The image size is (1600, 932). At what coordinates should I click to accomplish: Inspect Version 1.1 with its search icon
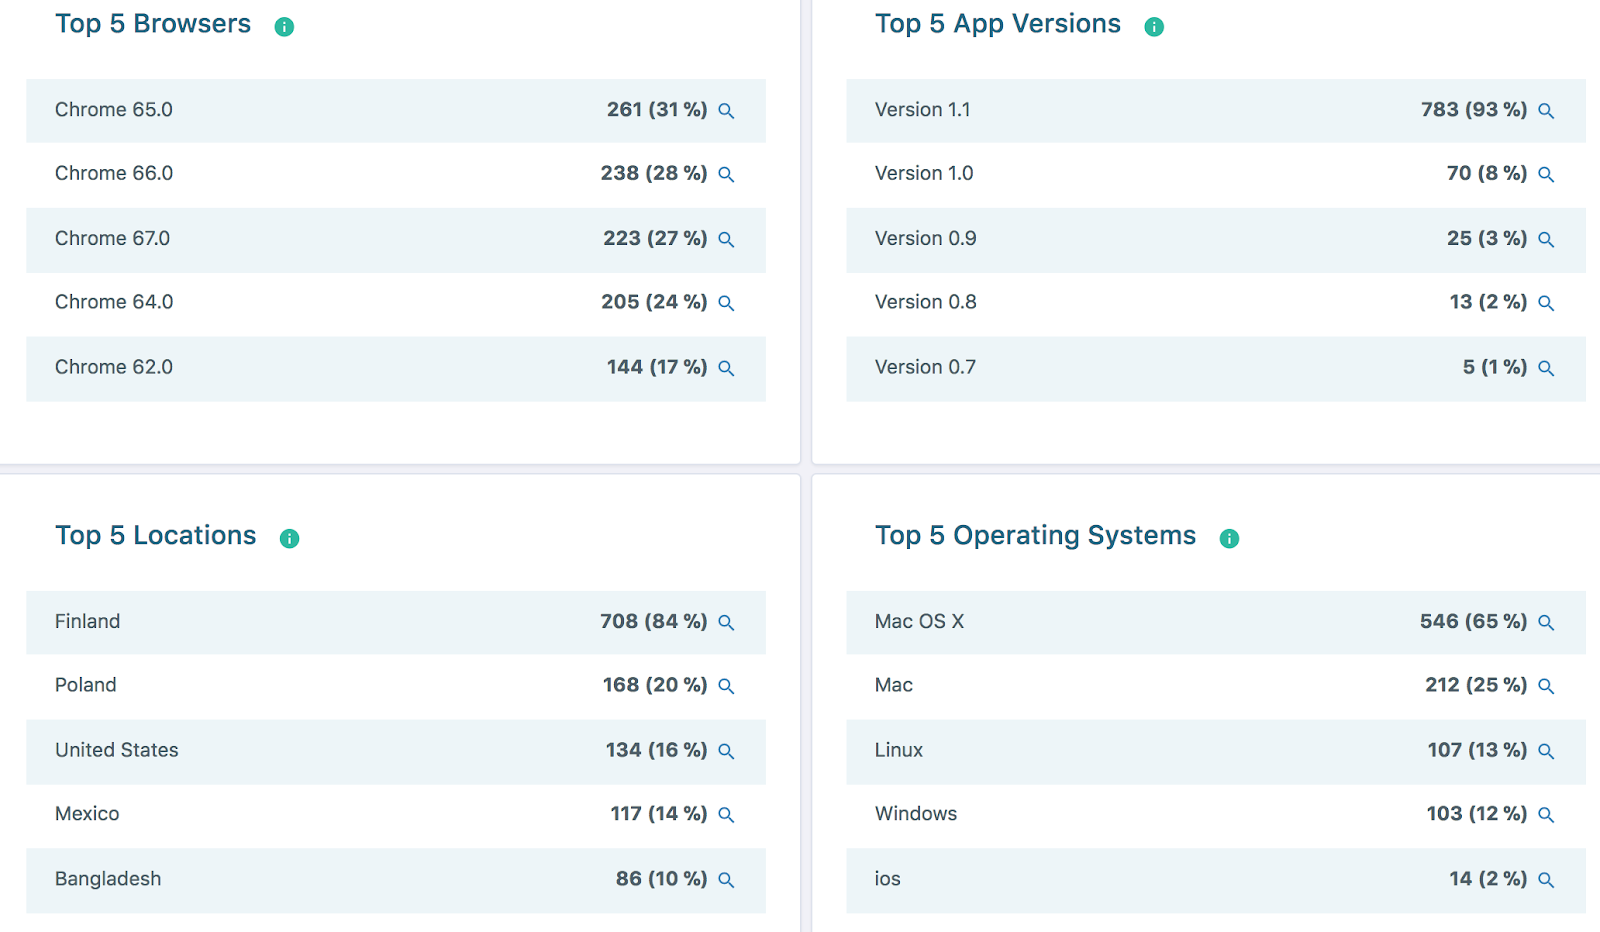(x=1546, y=111)
